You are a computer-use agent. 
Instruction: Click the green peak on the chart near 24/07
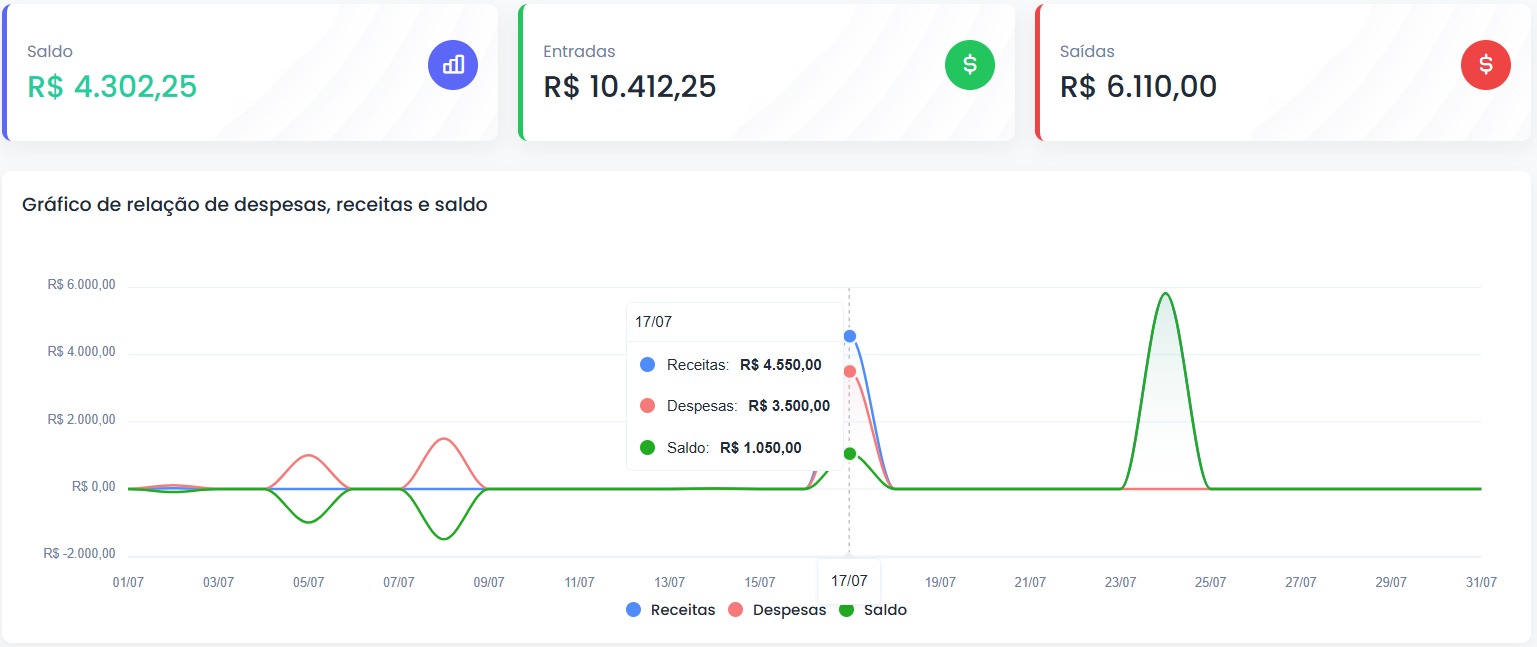[x=1165, y=294]
